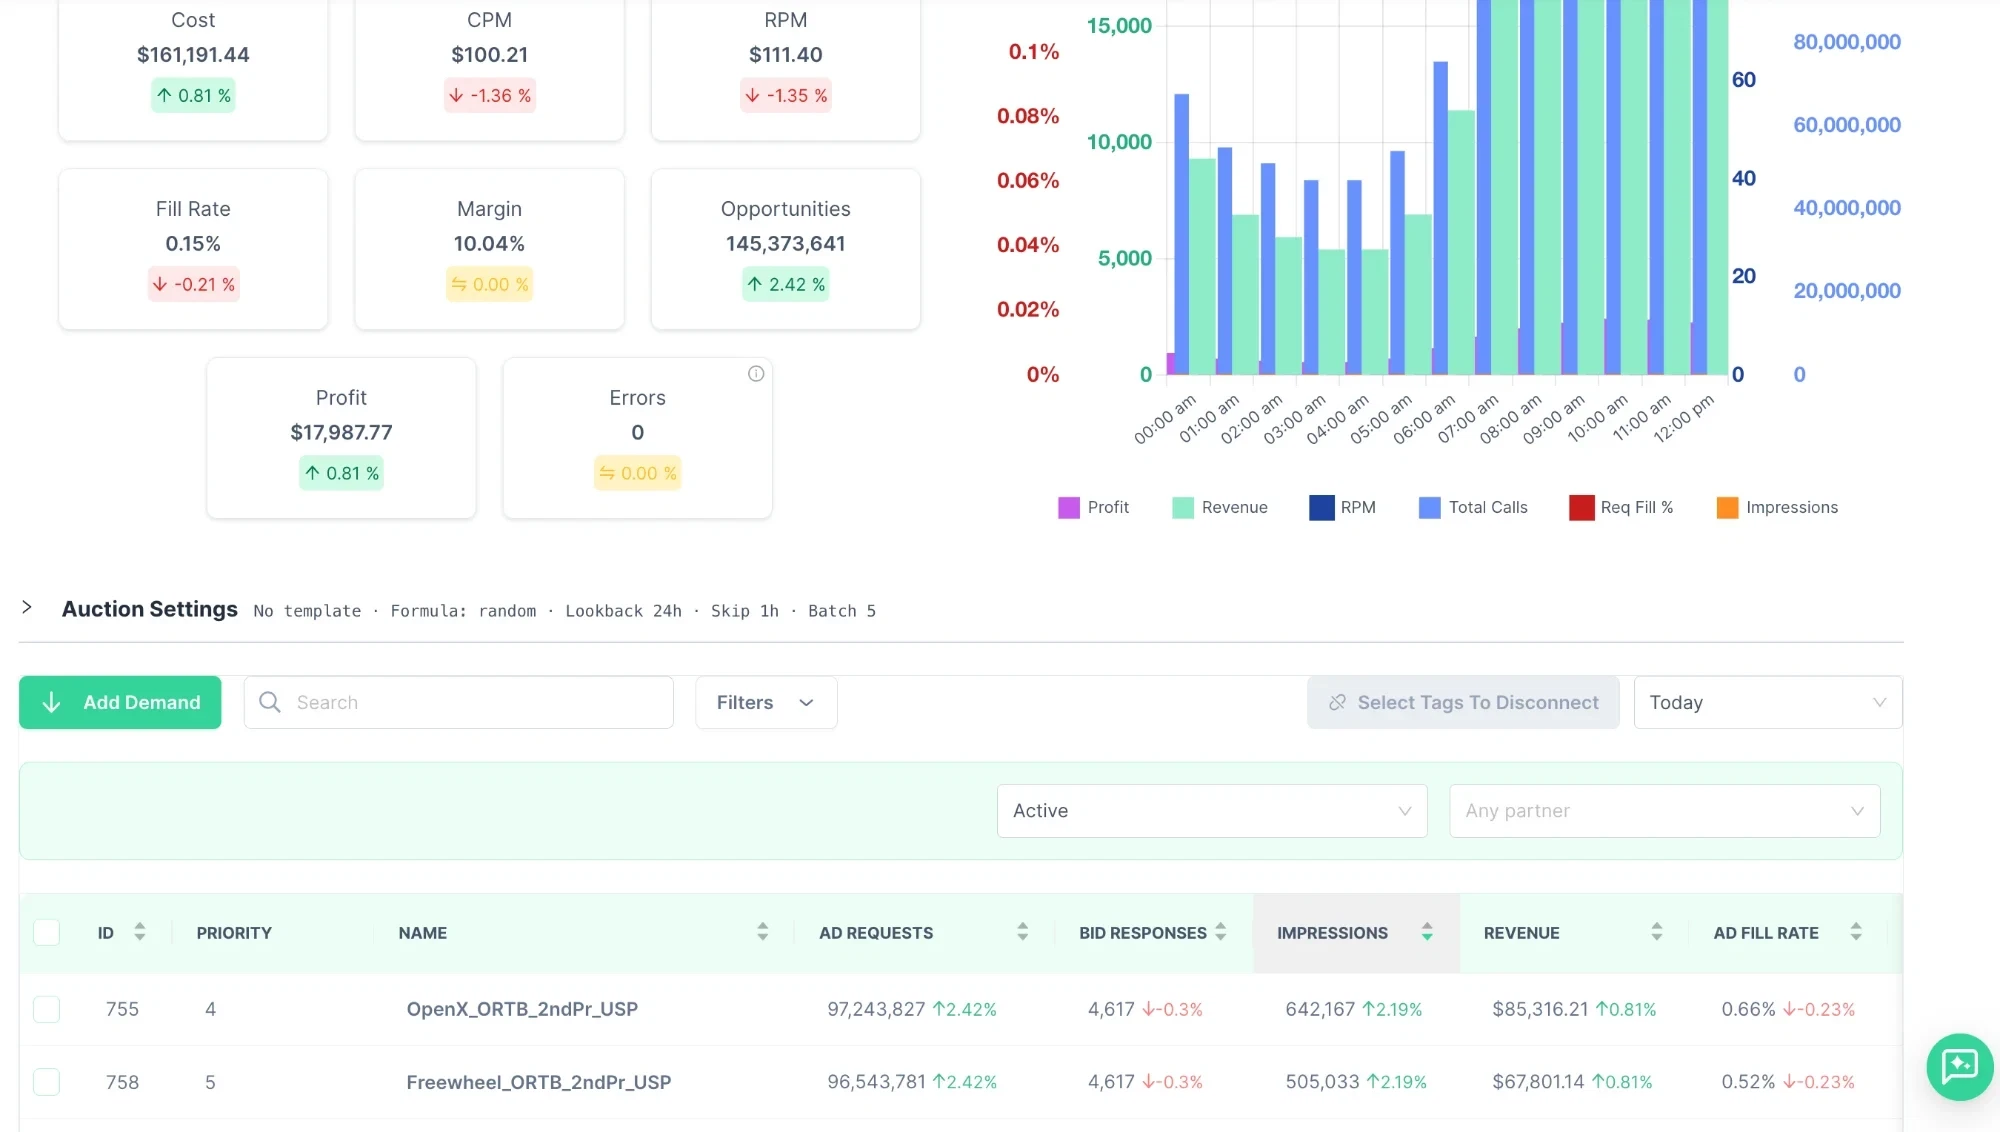Open the chat support widget

point(1959,1067)
